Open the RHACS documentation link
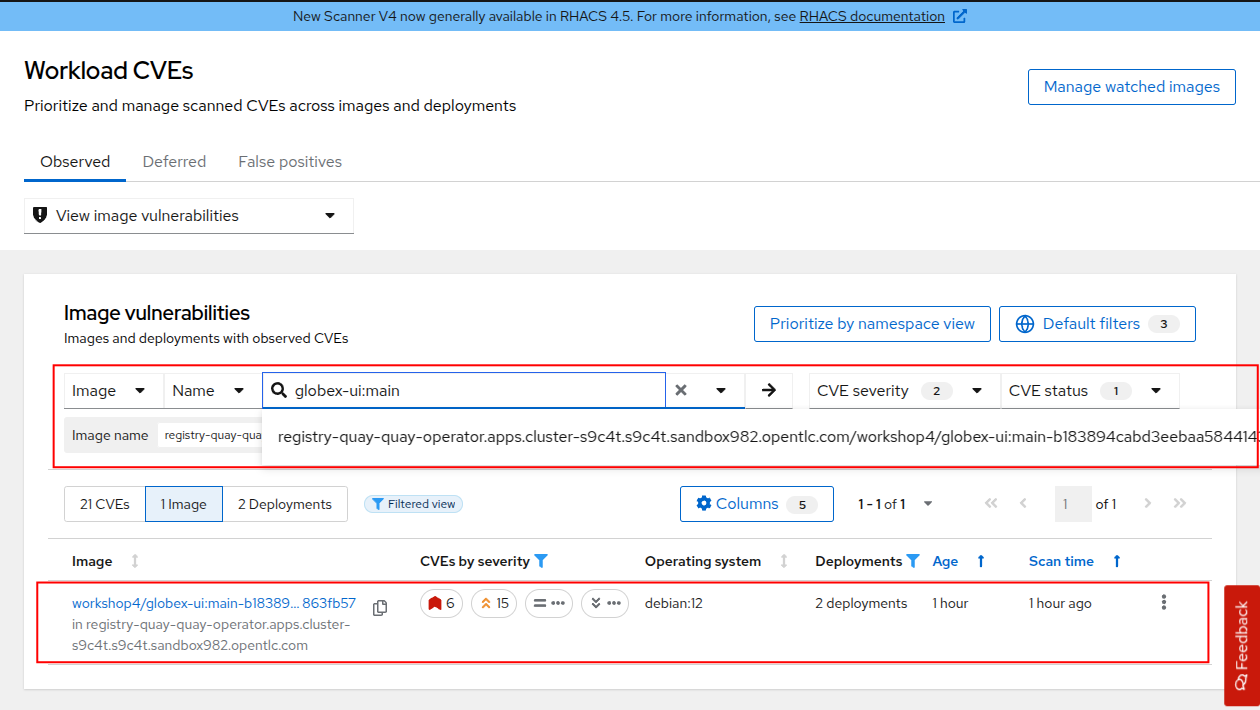The image size is (1260, 710). 872,16
